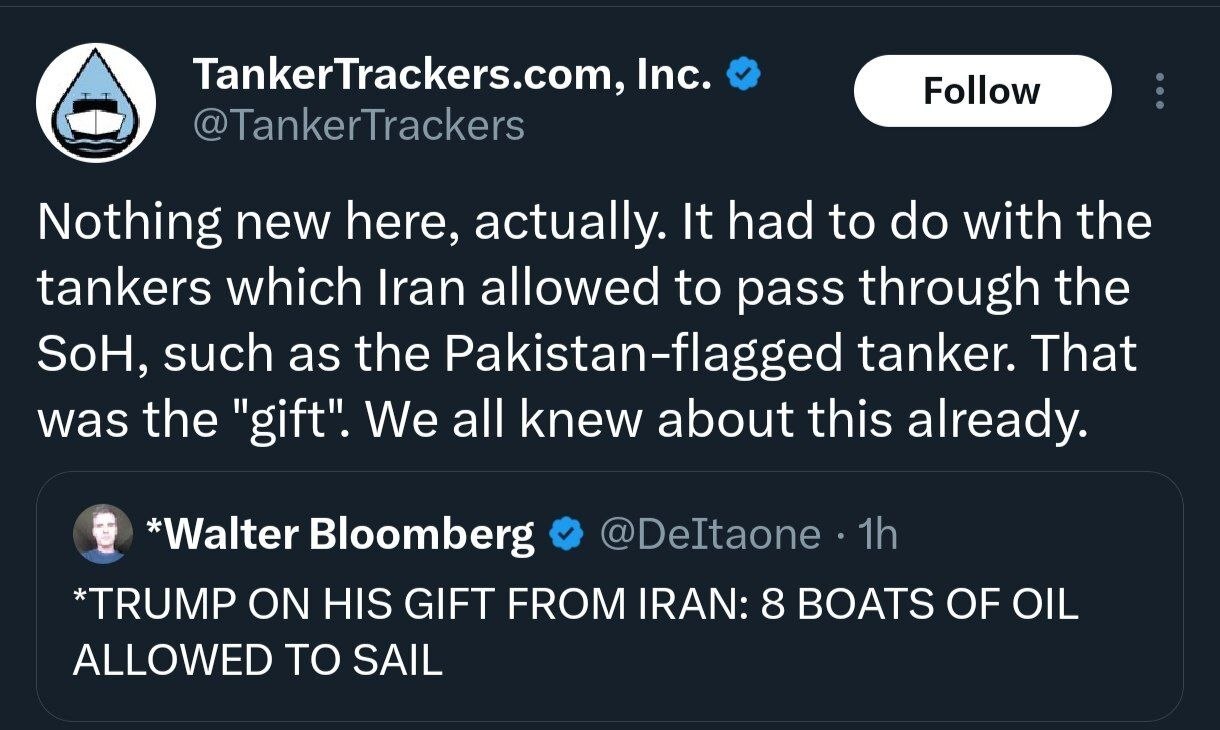Click the @DeItaone handle
The width and height of the screenshot is (1220, 730).
tap(710, 535)
